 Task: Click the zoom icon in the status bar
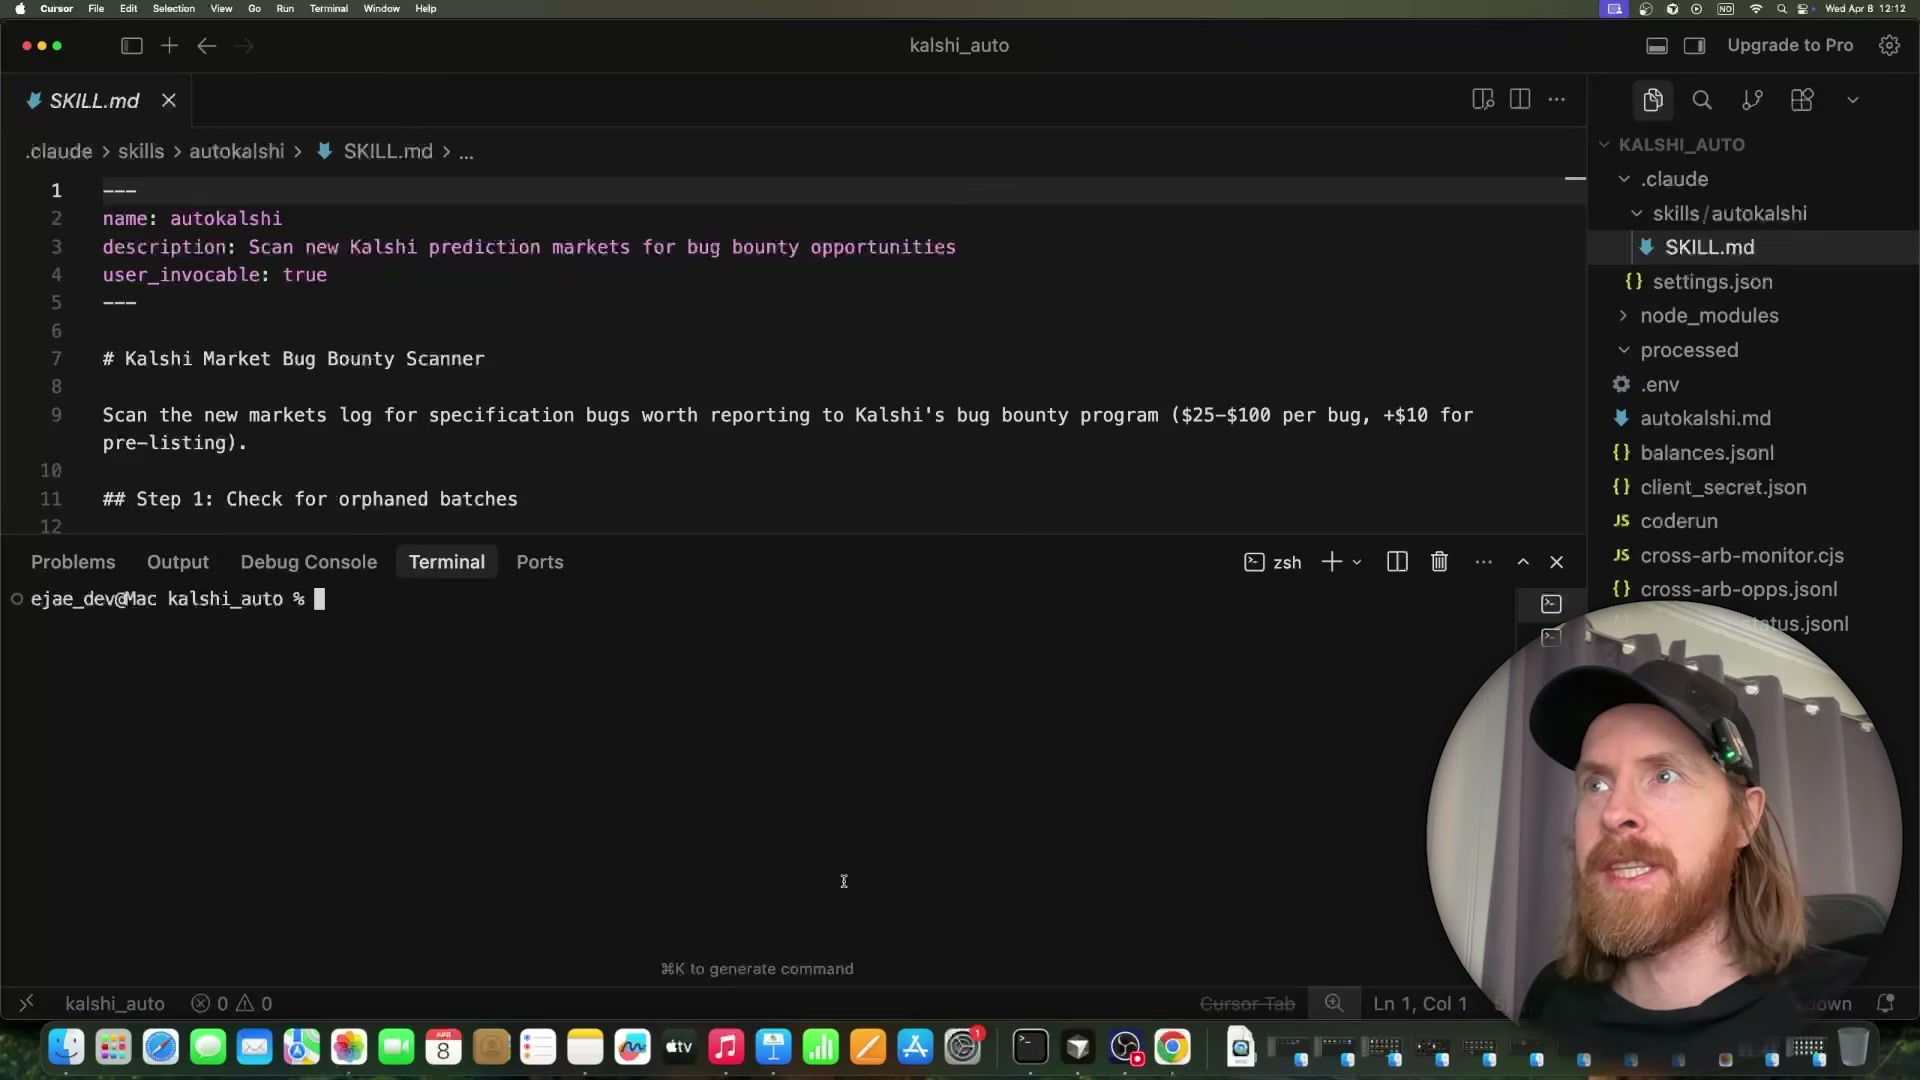(1334, 1003)
